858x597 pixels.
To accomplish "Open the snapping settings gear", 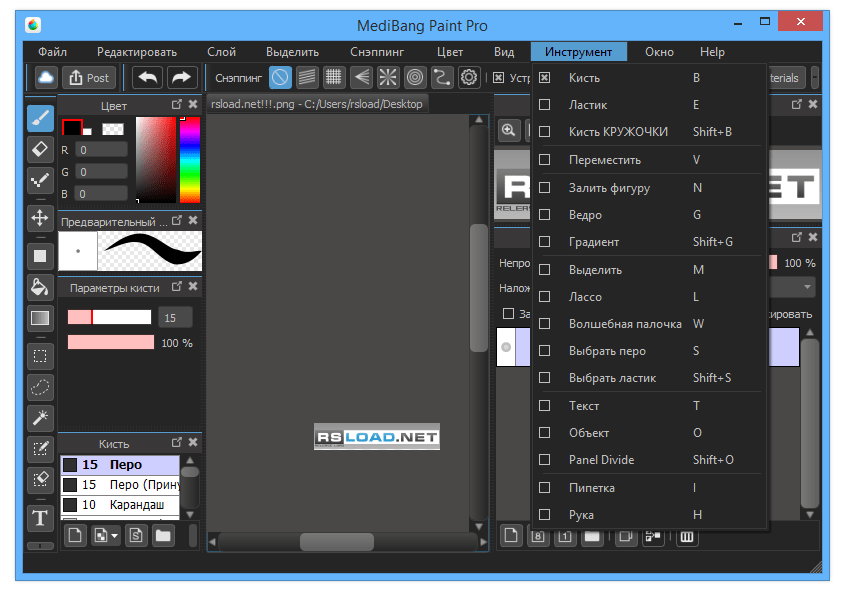I will 468,77.
